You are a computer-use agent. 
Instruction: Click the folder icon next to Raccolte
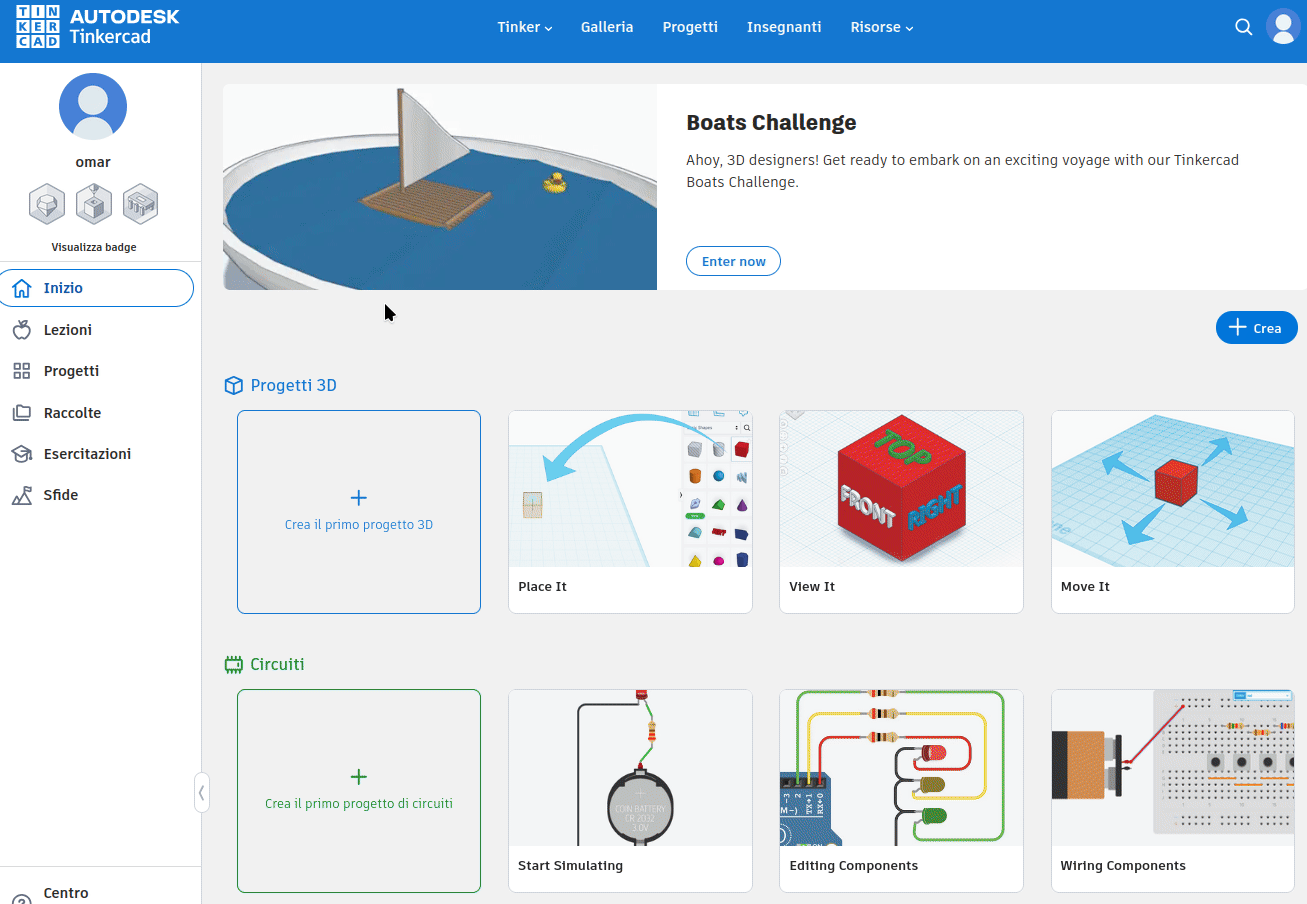point(22,413)
